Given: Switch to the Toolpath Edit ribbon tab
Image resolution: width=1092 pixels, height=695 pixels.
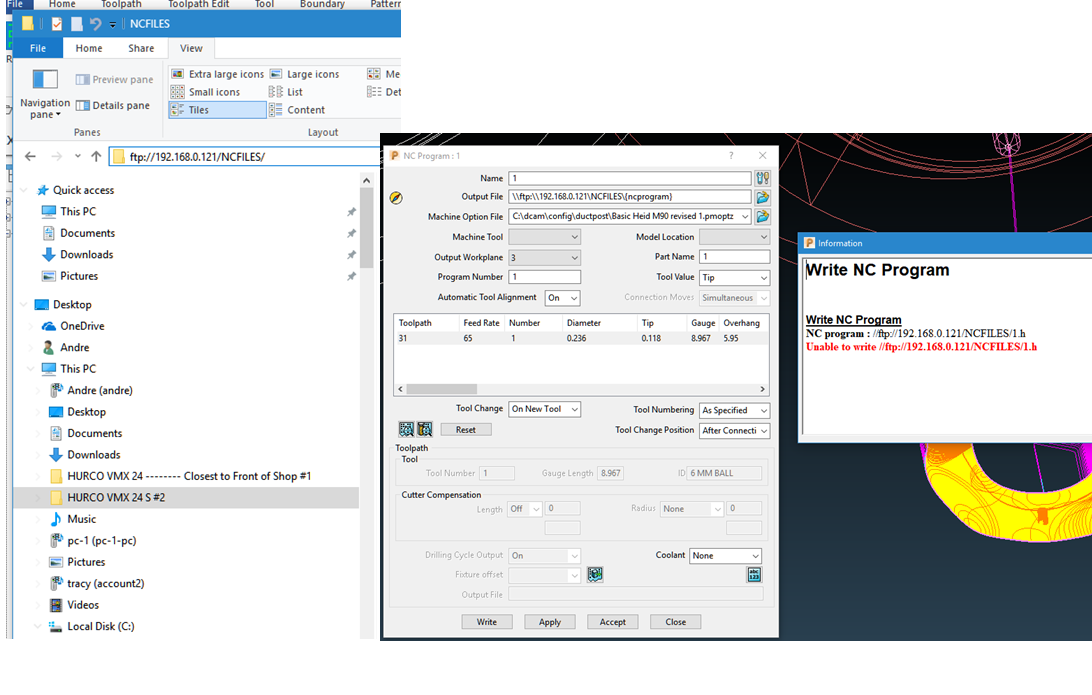Looking at the screenshot, I should tap(197, 4).
